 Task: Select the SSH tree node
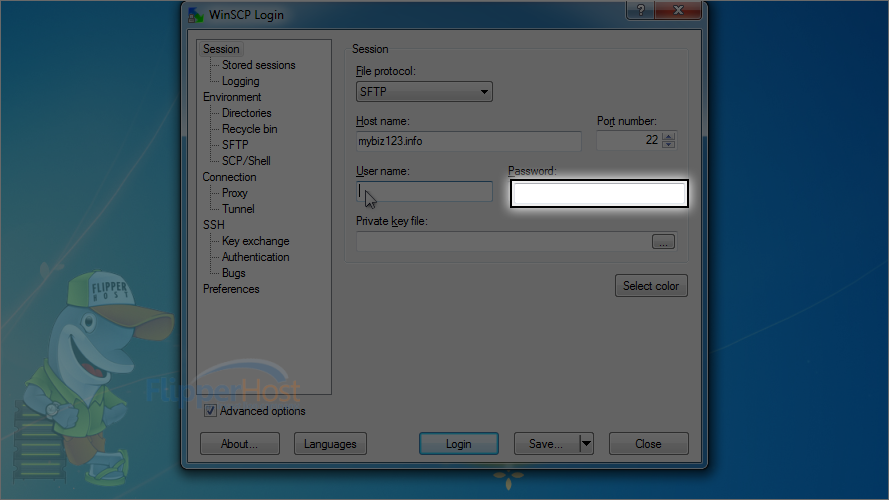point(214,225)
